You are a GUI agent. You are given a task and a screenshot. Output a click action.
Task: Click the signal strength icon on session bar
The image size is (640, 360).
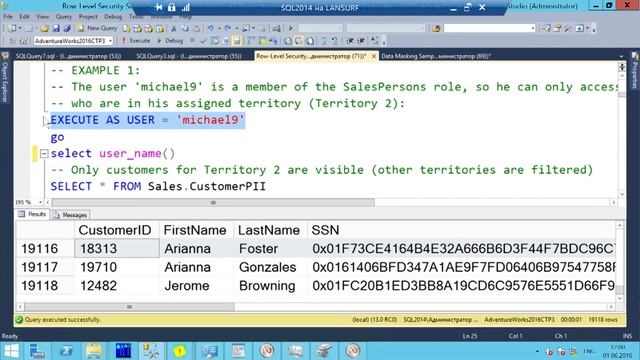coord(186,7)
